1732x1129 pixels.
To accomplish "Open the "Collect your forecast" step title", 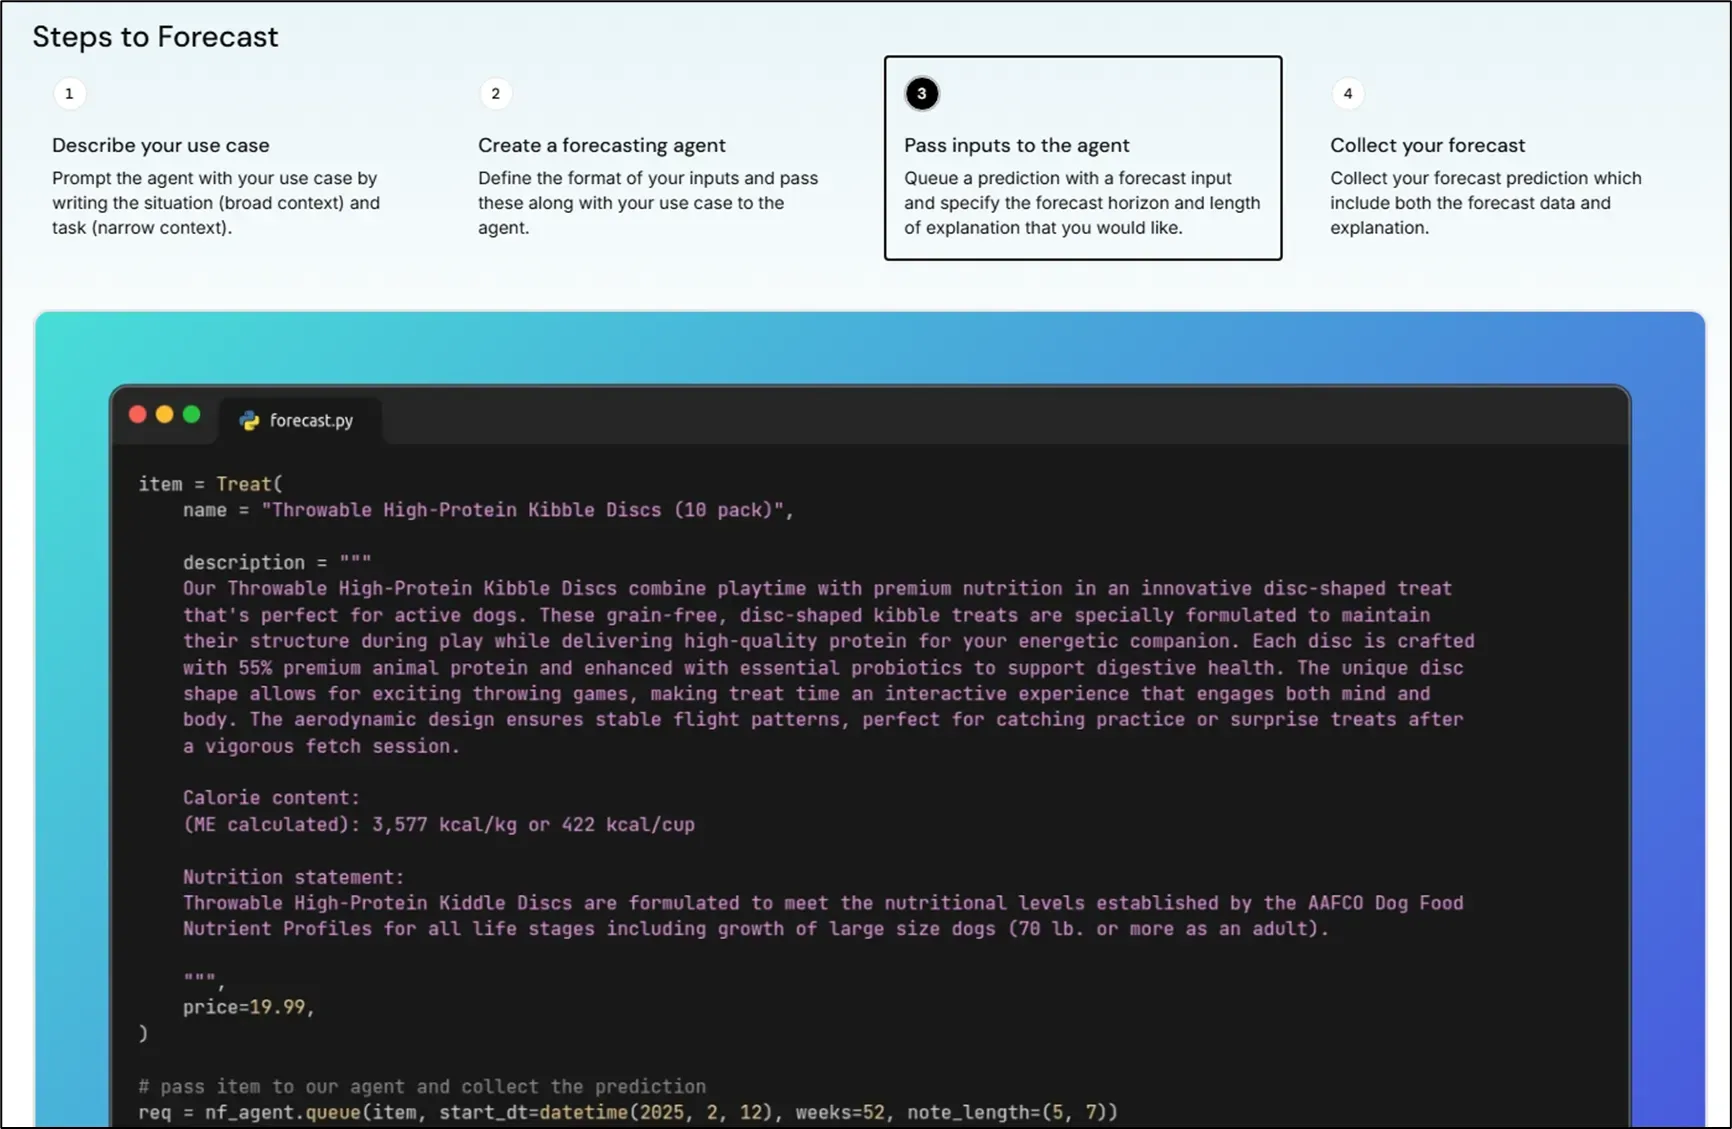I will [1427, 145].
